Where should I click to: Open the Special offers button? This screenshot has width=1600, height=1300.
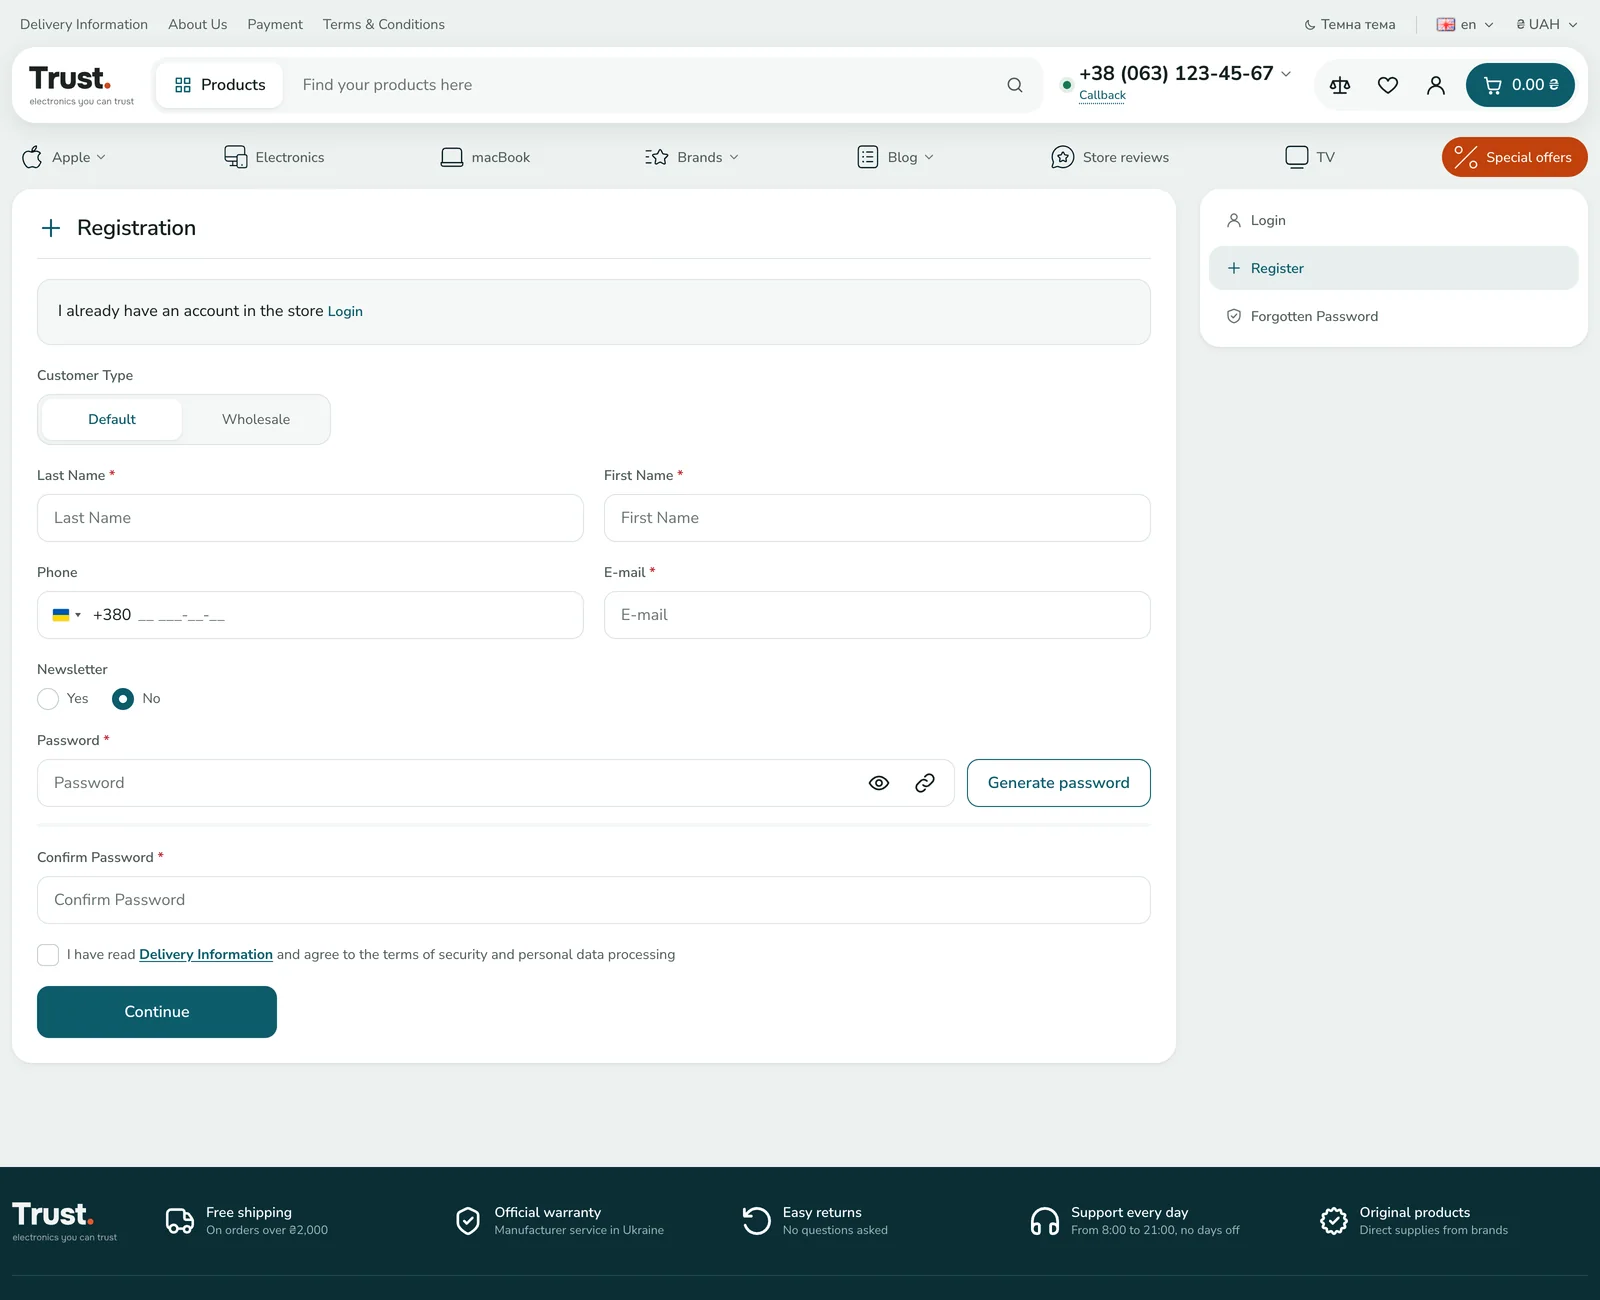point(1515,157)
